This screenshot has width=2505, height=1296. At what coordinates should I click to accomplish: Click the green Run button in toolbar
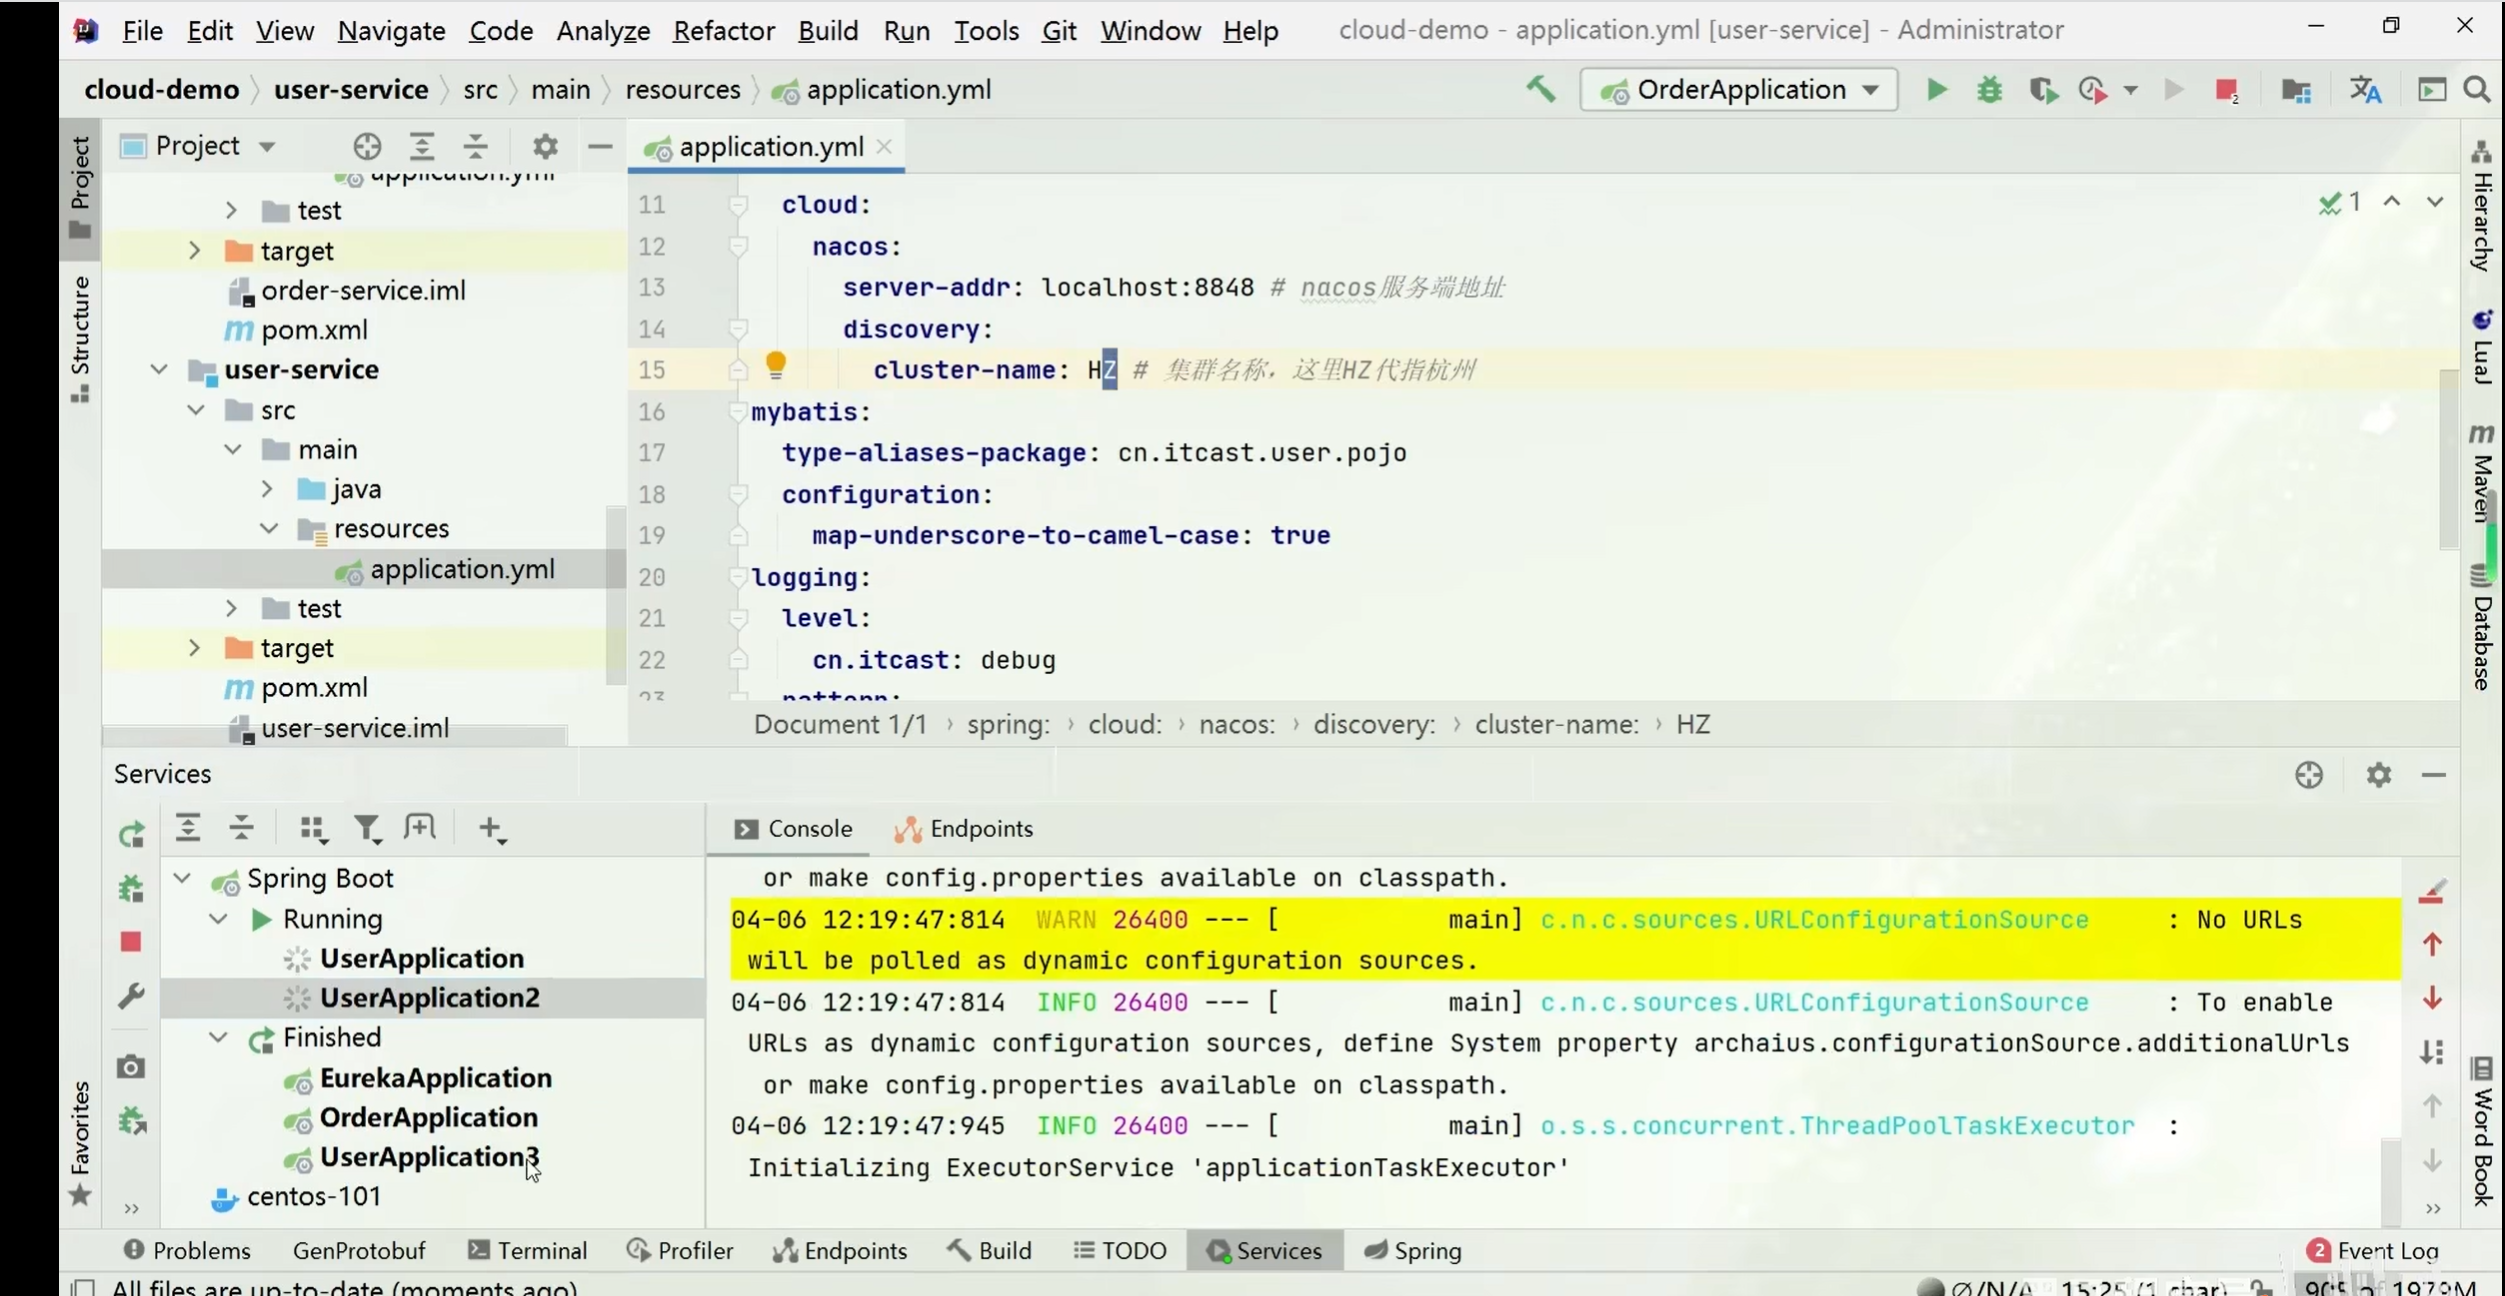point(1936,90)
